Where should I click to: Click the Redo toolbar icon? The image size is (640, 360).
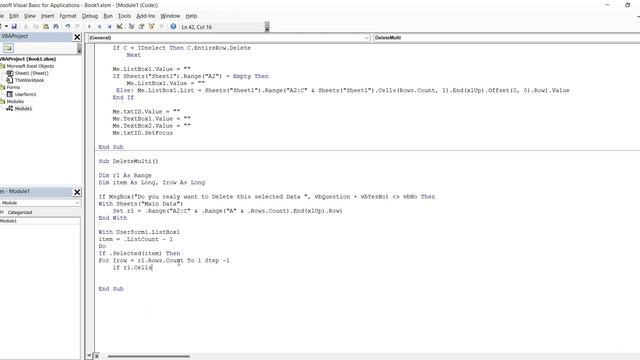(x=77, y=27)
